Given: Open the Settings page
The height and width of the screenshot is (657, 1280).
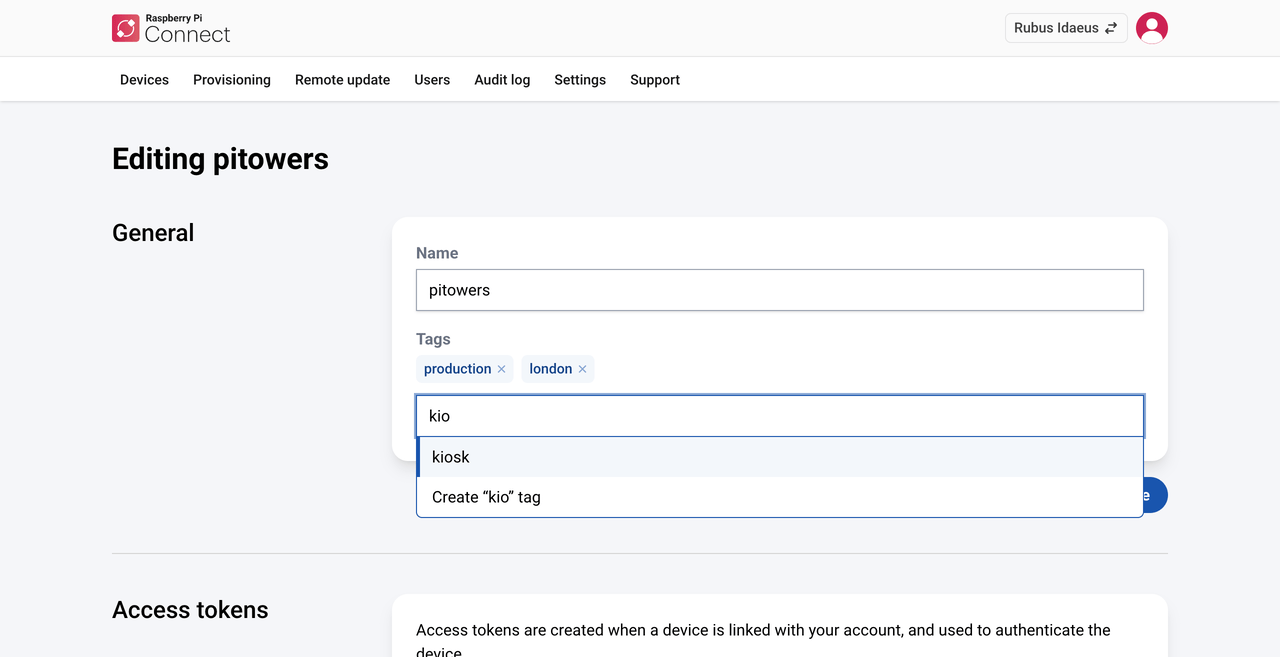Looking at the screenshot, I should 580,80.
